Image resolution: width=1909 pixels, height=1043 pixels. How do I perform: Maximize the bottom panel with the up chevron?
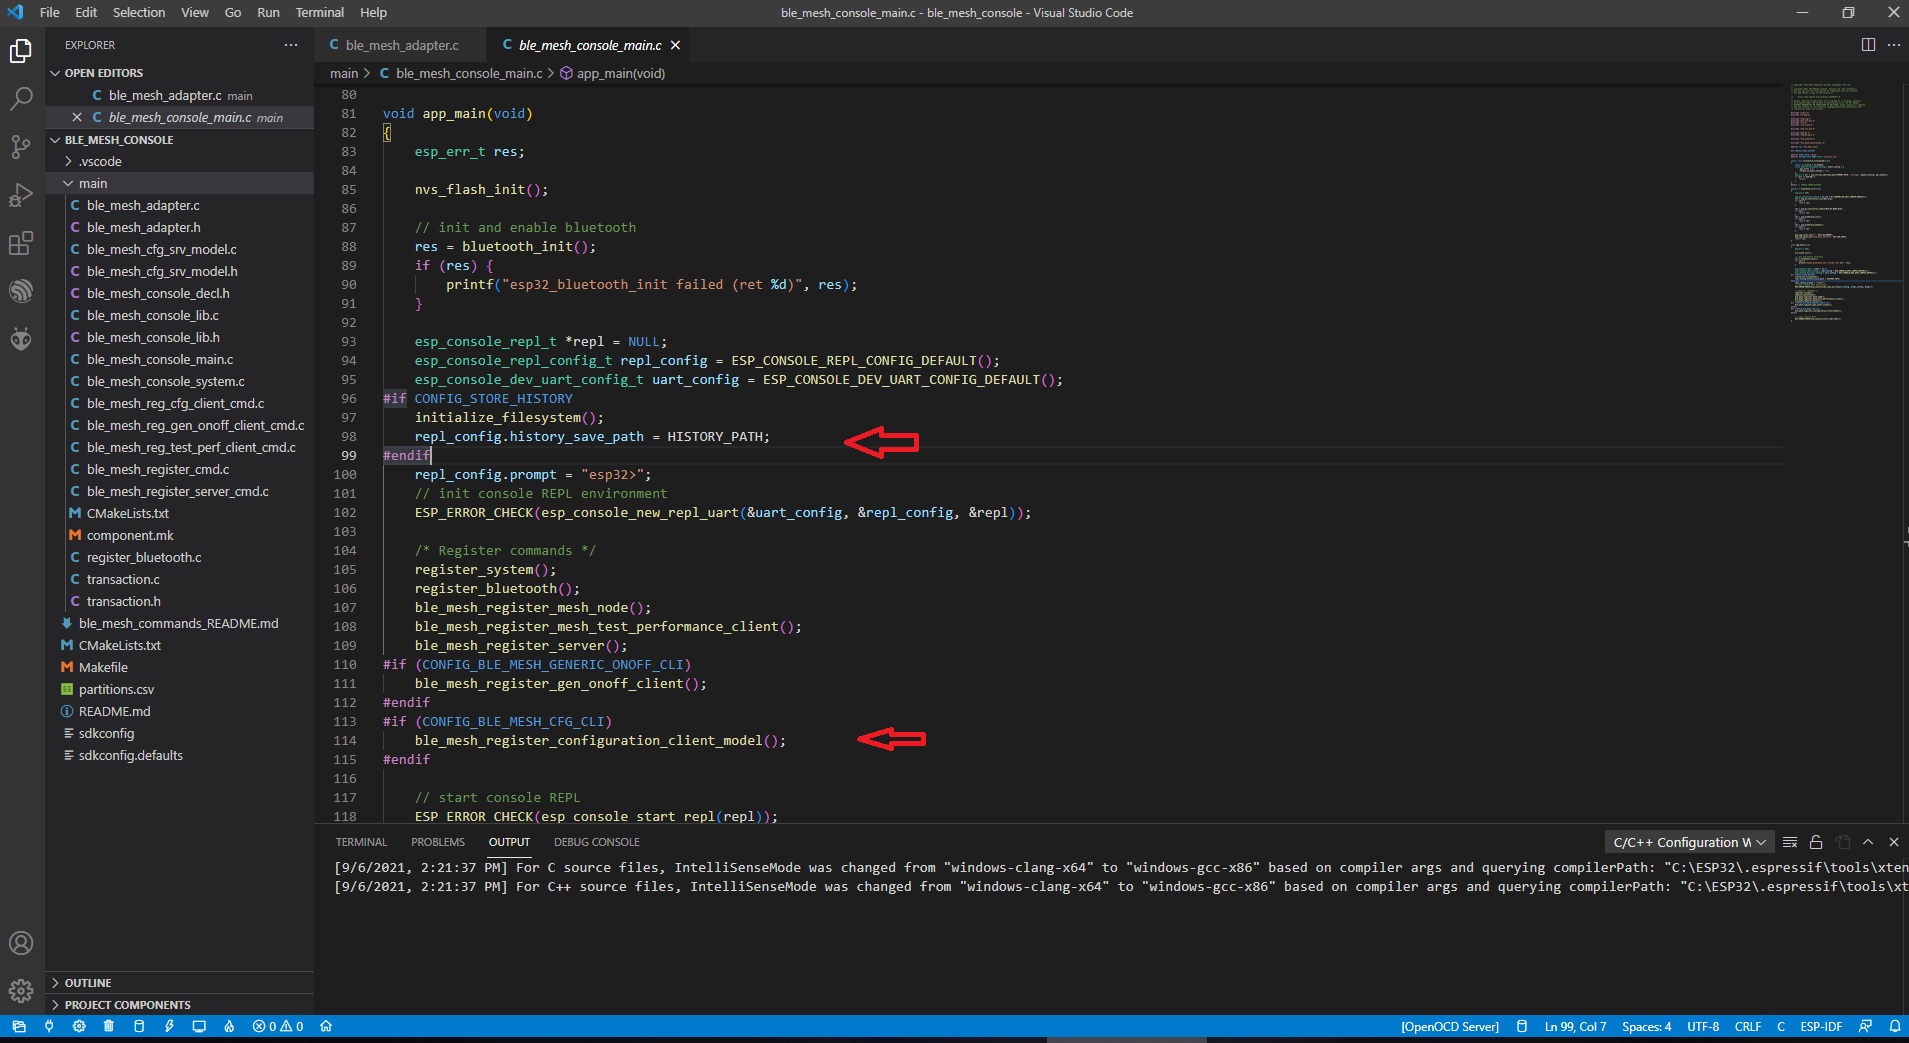pos(1868,842)
